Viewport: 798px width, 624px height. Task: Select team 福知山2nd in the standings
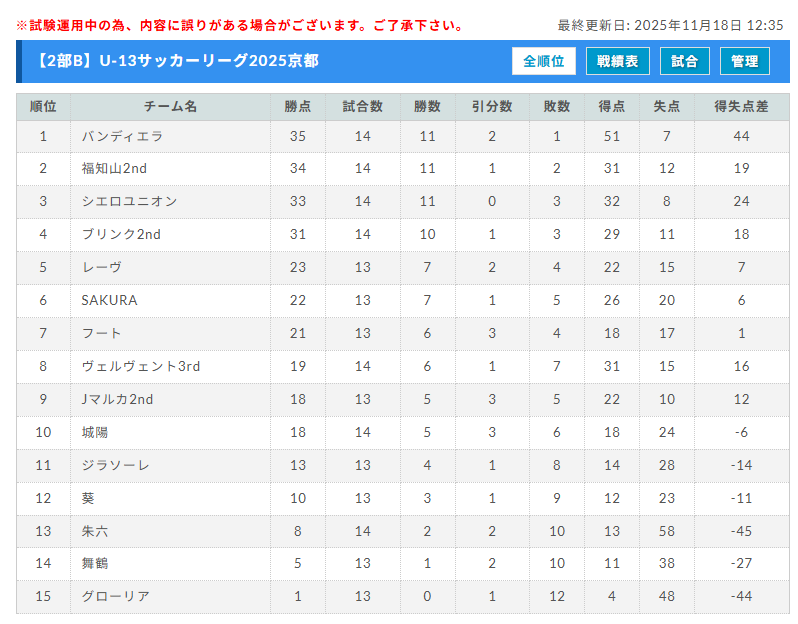(114, 168)
